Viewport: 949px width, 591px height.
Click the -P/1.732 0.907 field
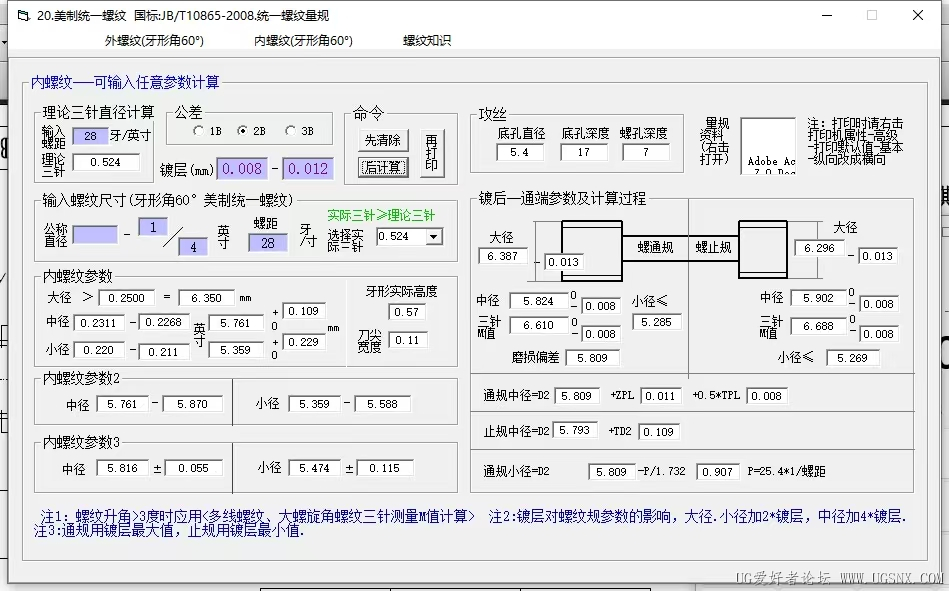[718, 472]
